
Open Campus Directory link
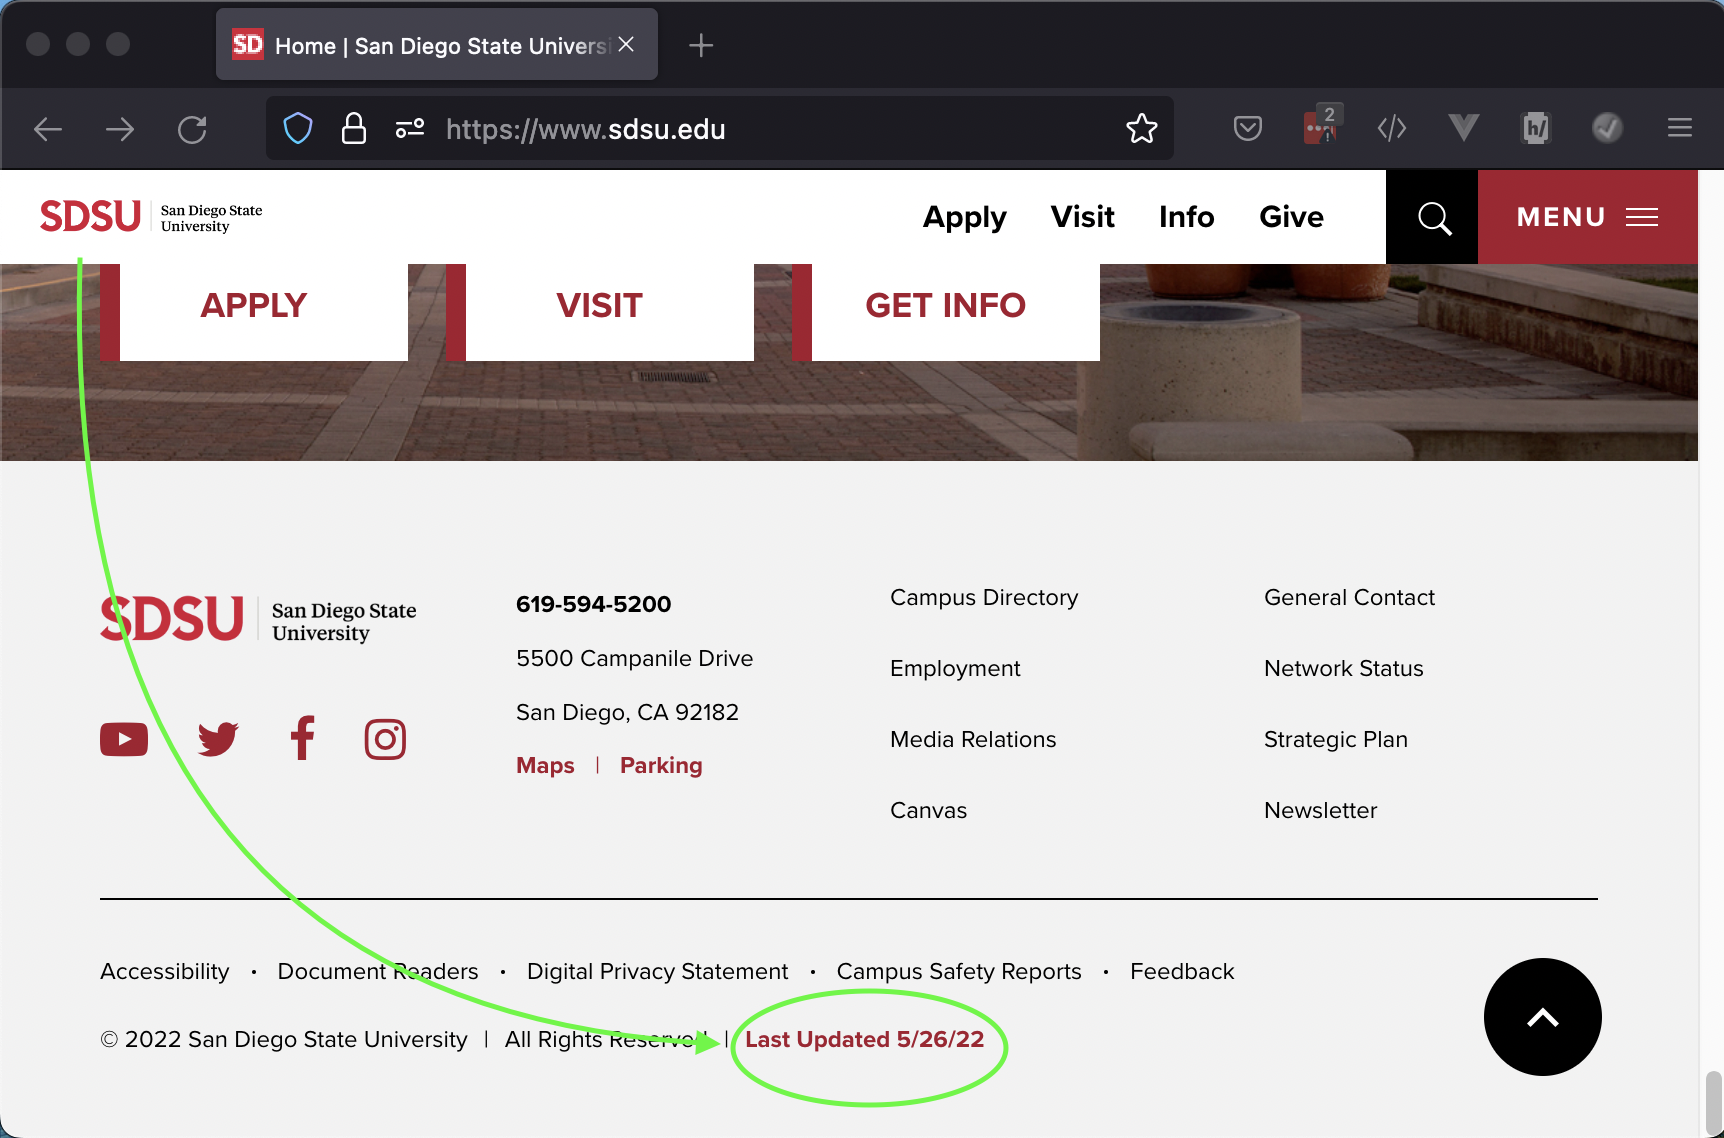984,598
